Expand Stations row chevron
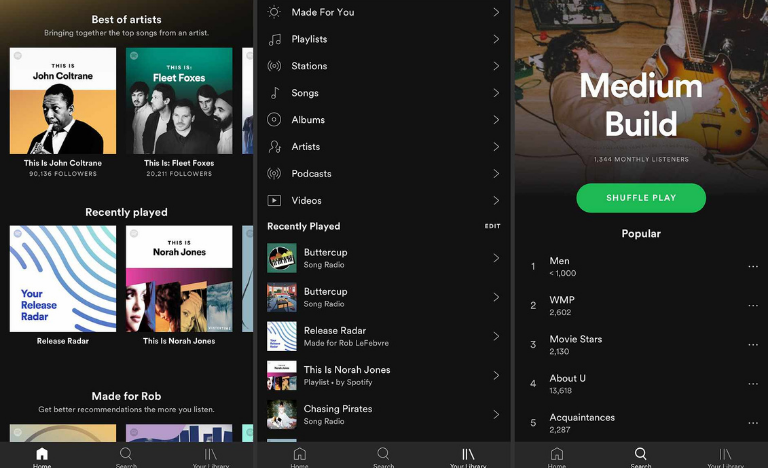 (x=496, y=66)
